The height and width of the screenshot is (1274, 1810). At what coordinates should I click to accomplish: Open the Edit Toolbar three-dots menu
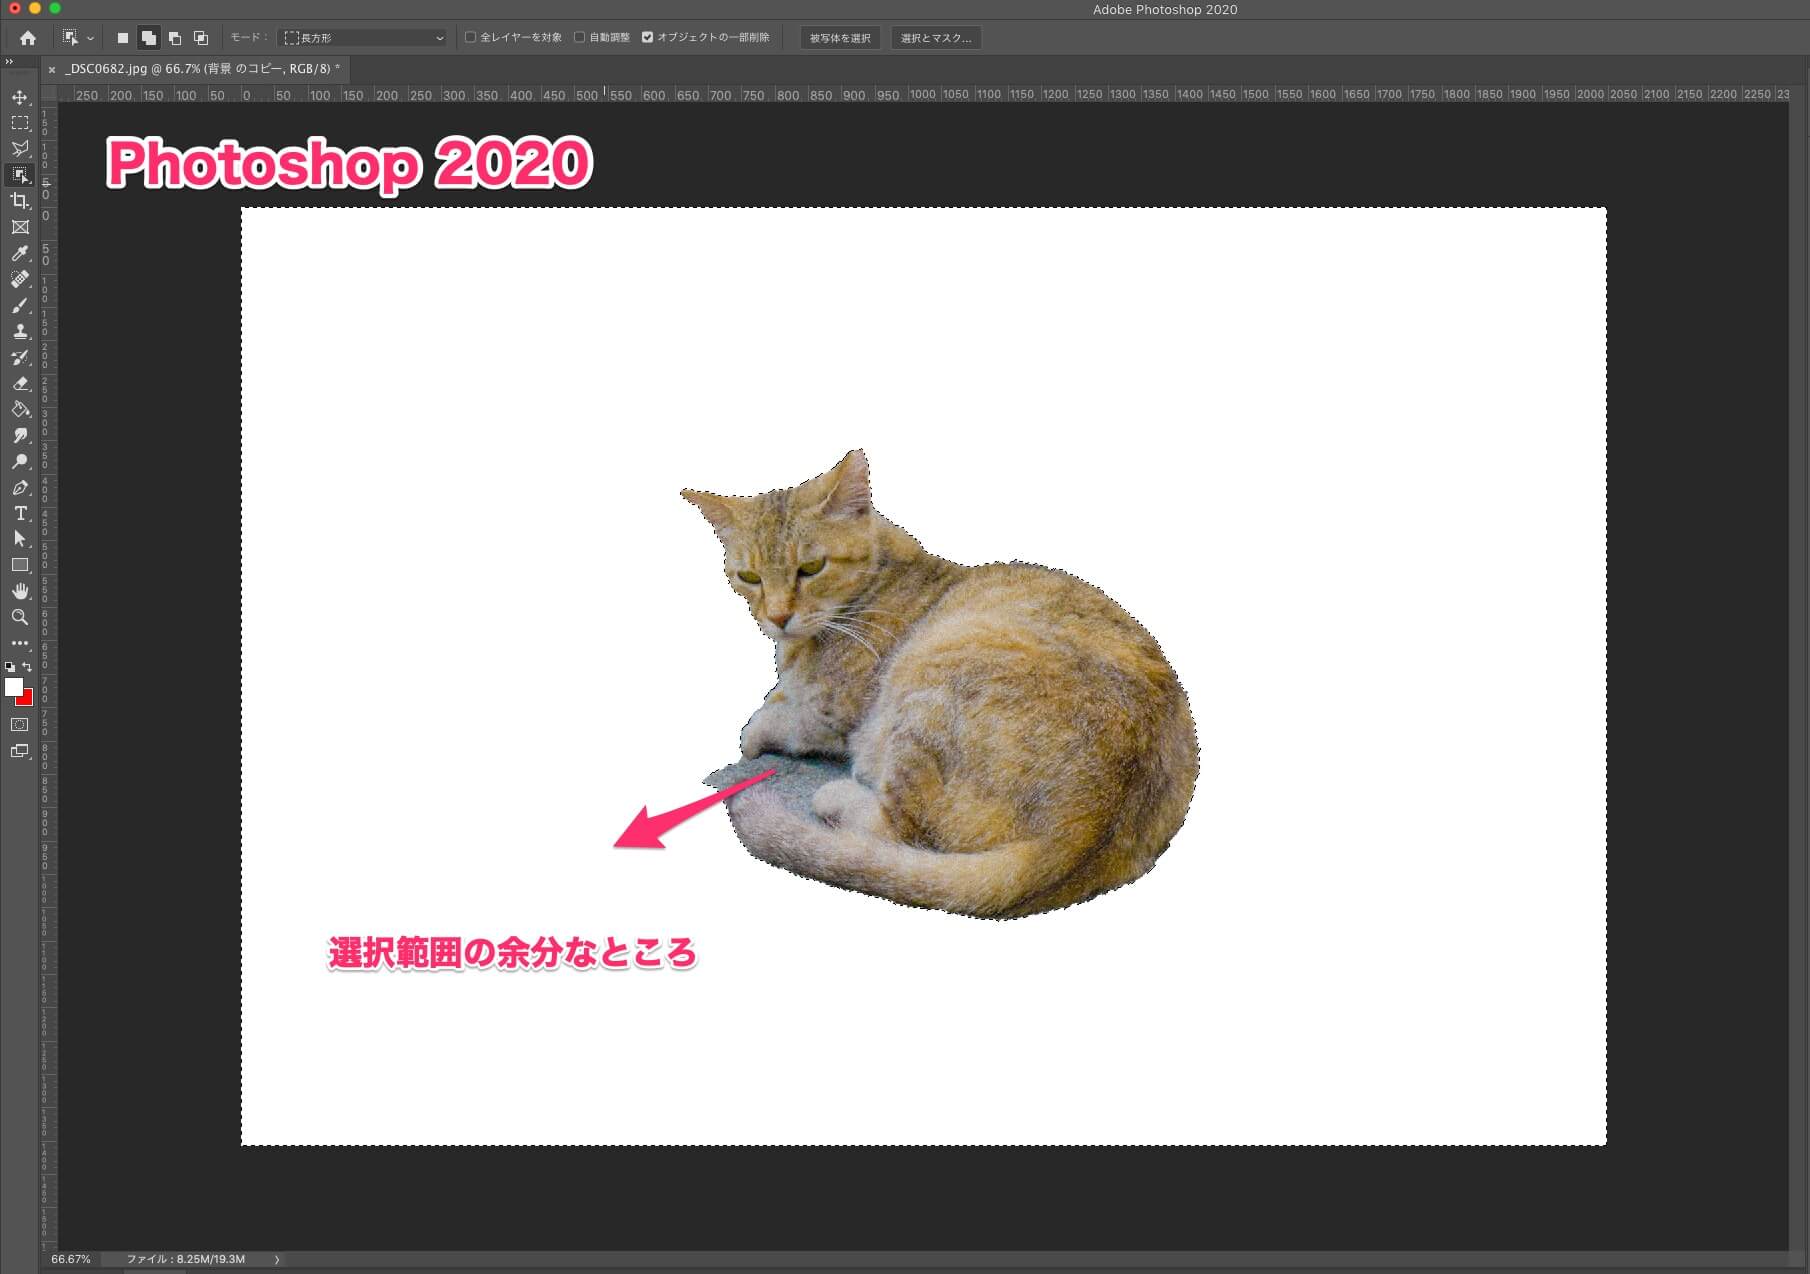tap(20, 643)
